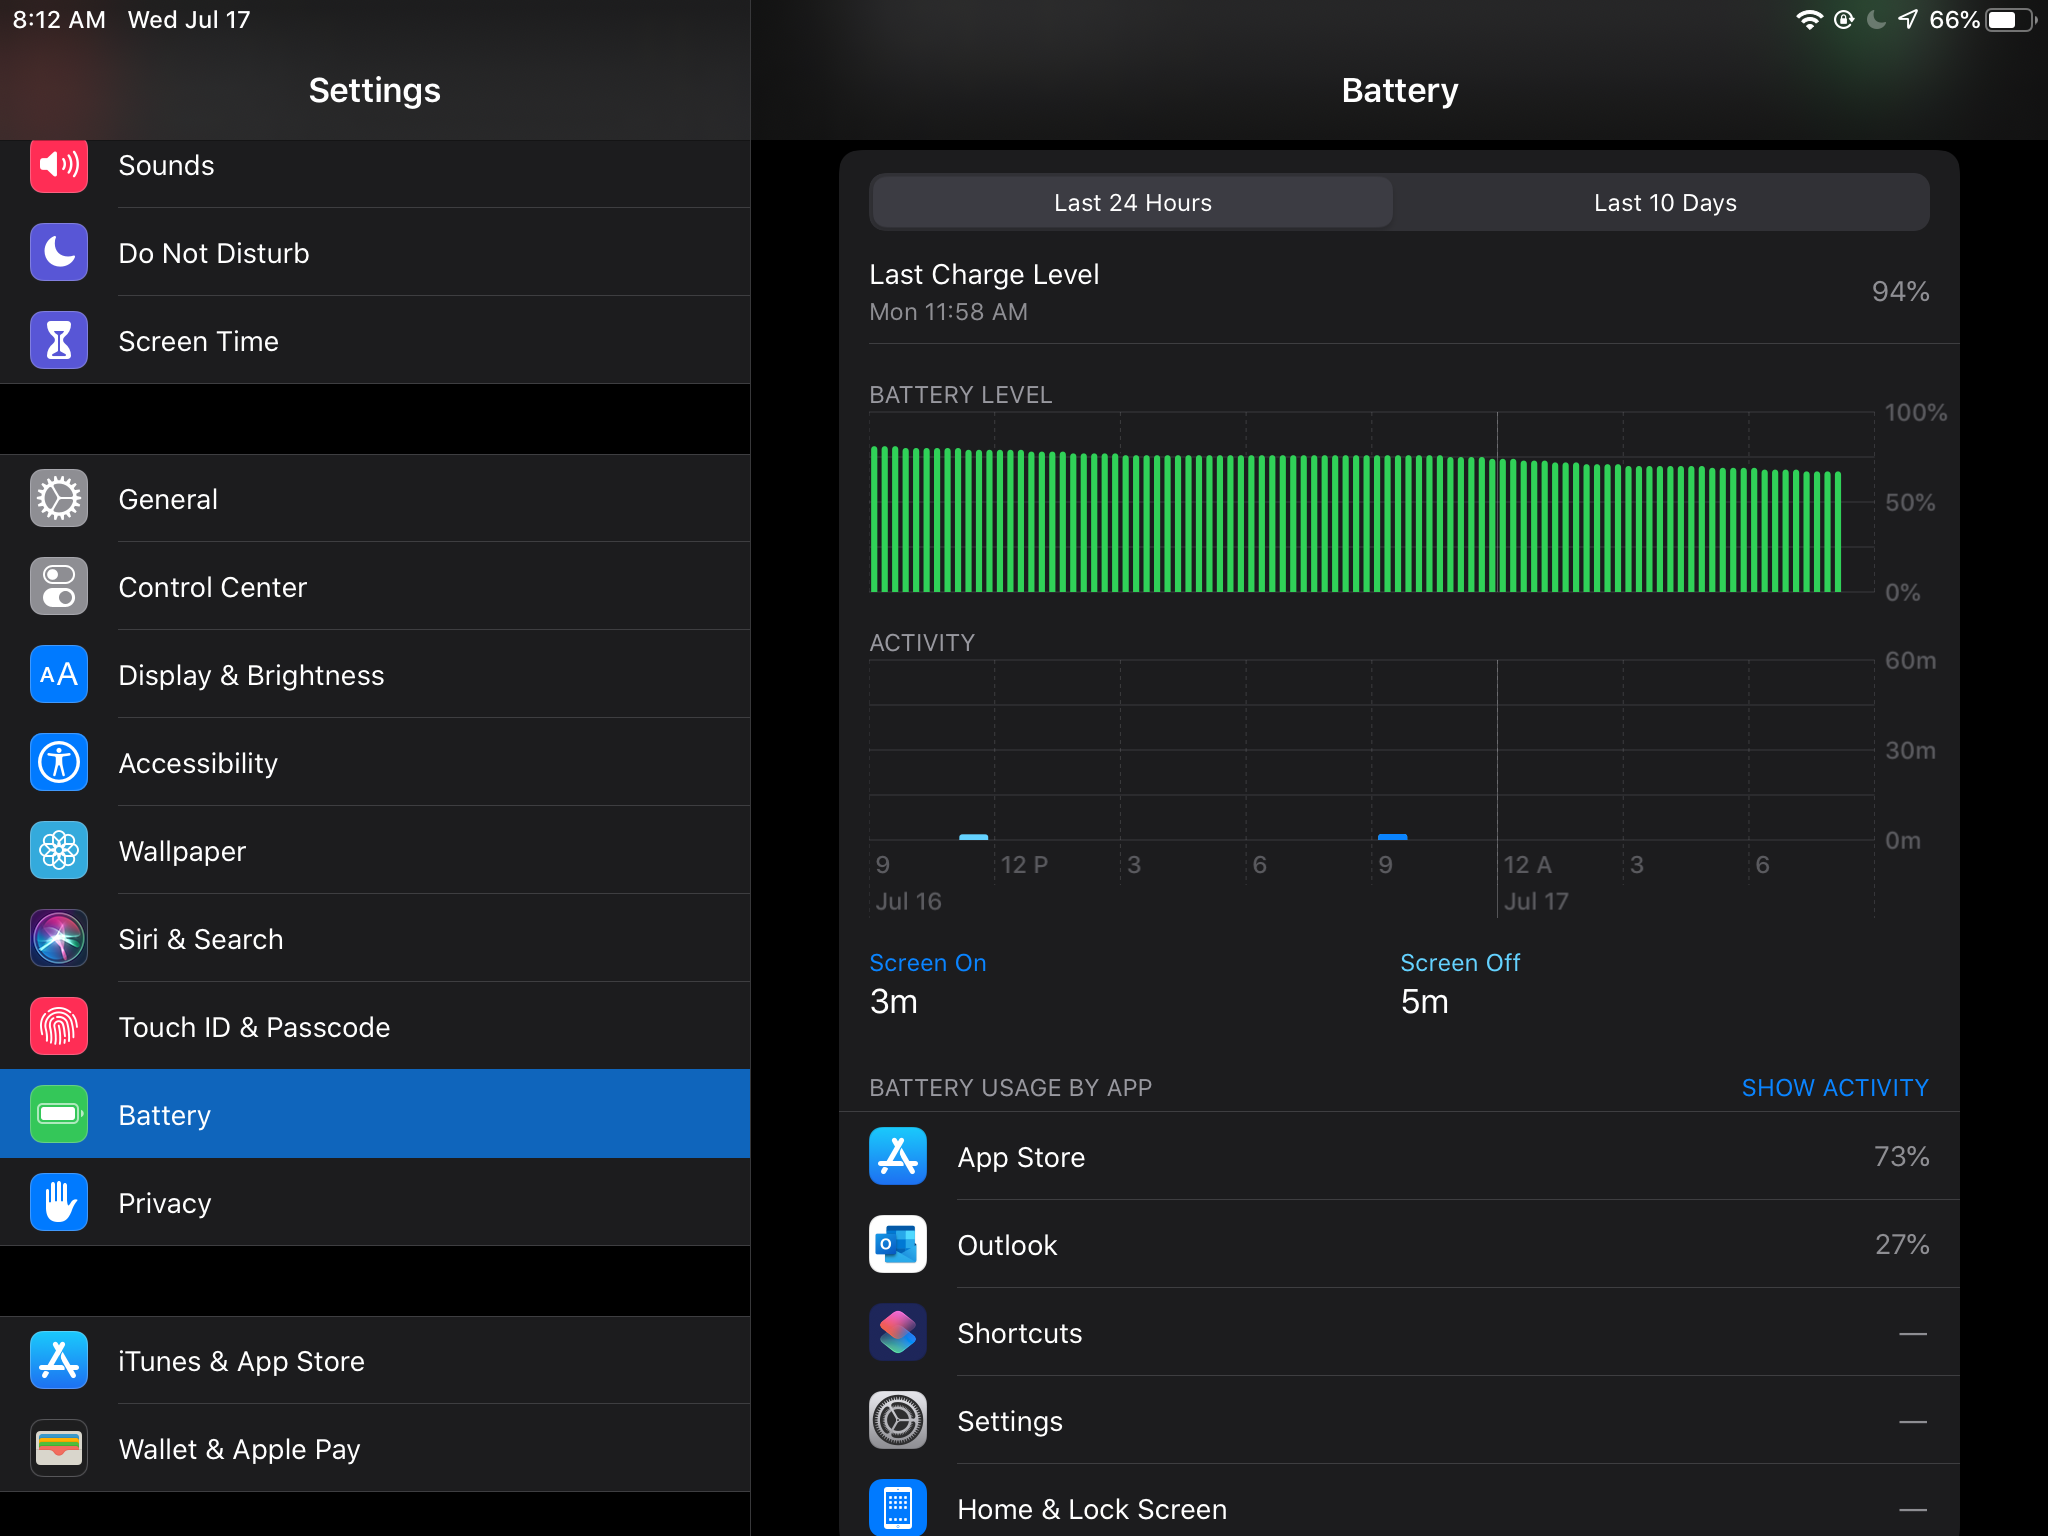Tap the Screen Time hourglass icon
The width and height of the screenshot is (2048, 1536).
click(x=59, y=341)
